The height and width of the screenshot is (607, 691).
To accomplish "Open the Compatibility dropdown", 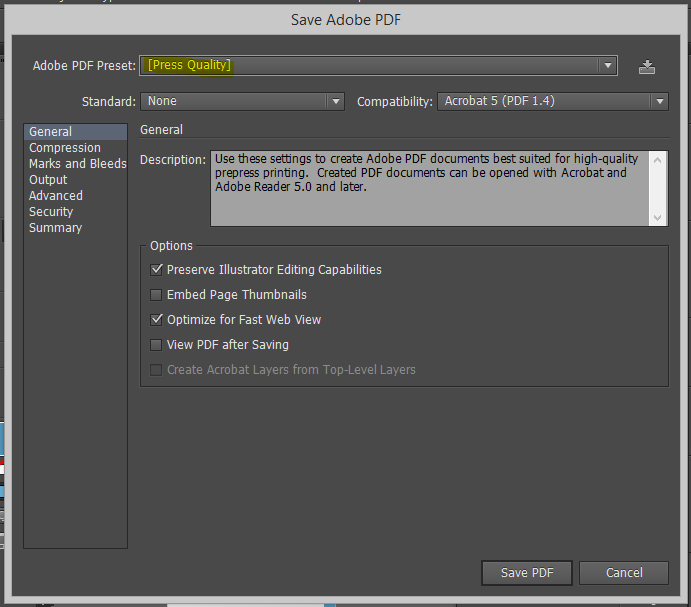I will [553, 101].
